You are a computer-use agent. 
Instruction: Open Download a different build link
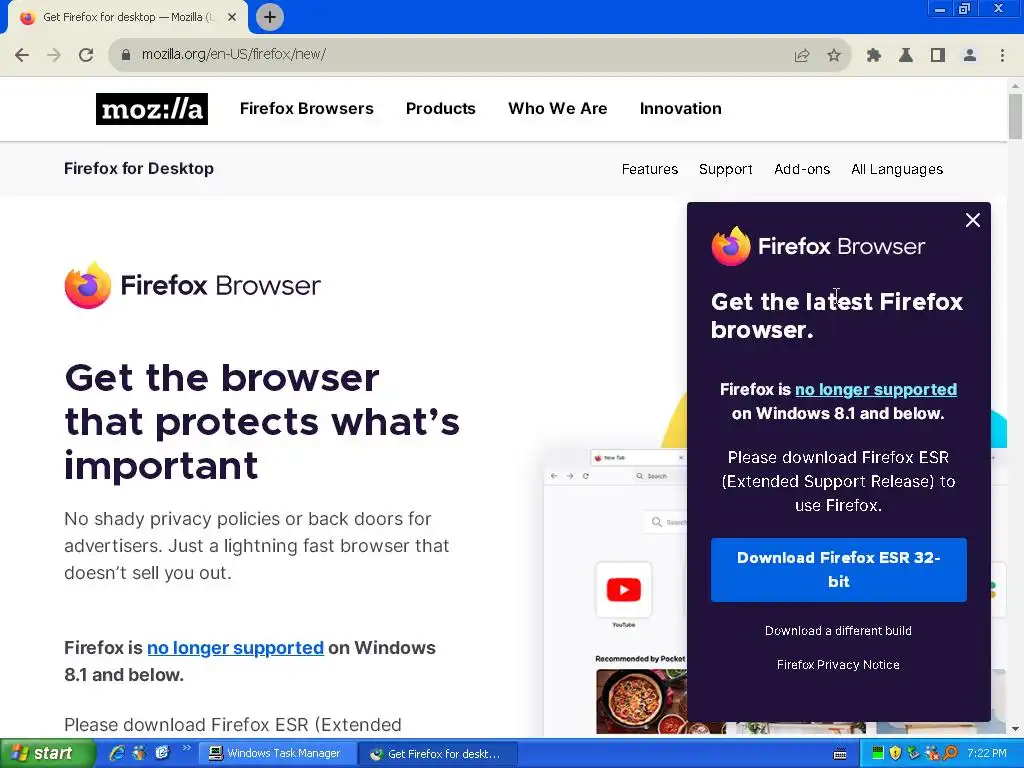[838, 631]
